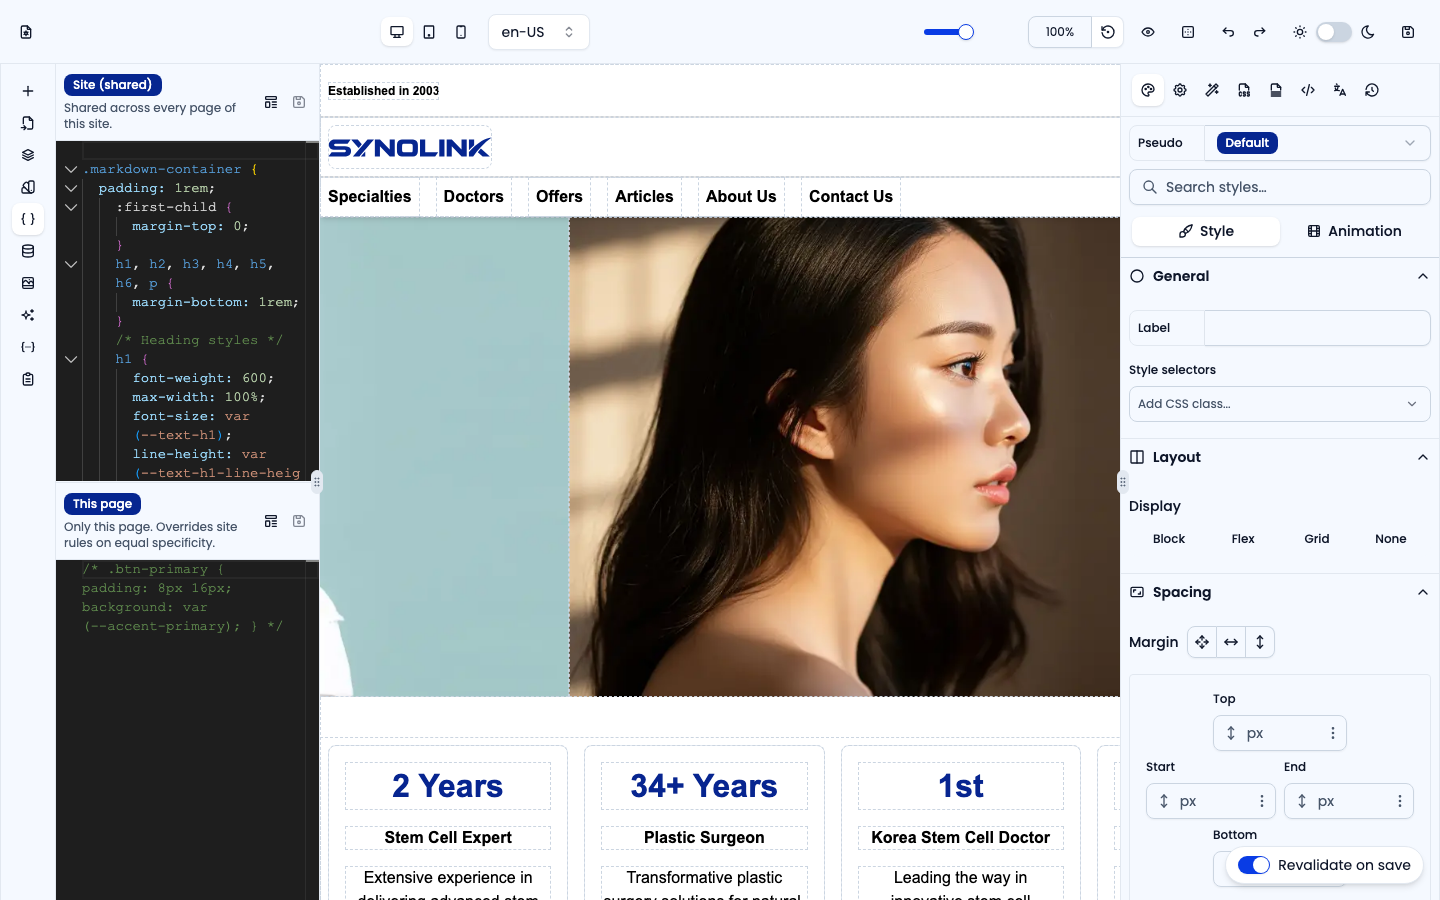The width and height of the screenshot is (1440, 900).
Task: Open the layers stack panel icon
Action: [28, 155]
